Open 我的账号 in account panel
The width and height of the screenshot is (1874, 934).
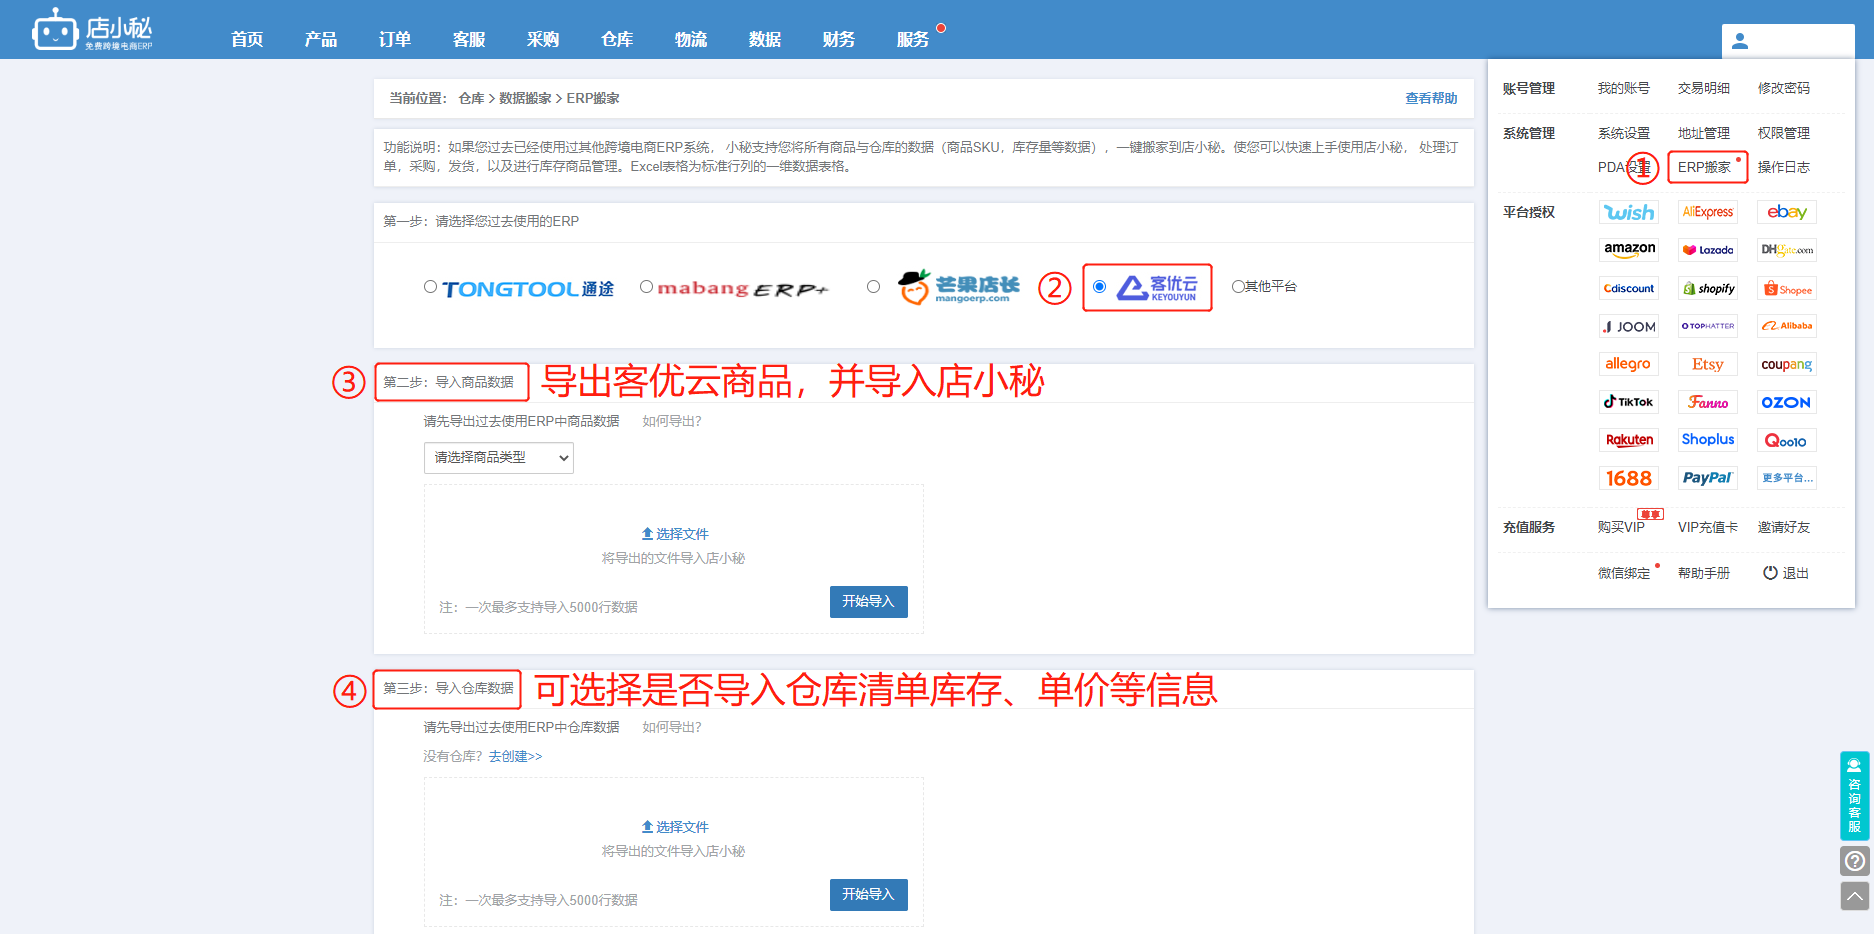coord(1624,89)
